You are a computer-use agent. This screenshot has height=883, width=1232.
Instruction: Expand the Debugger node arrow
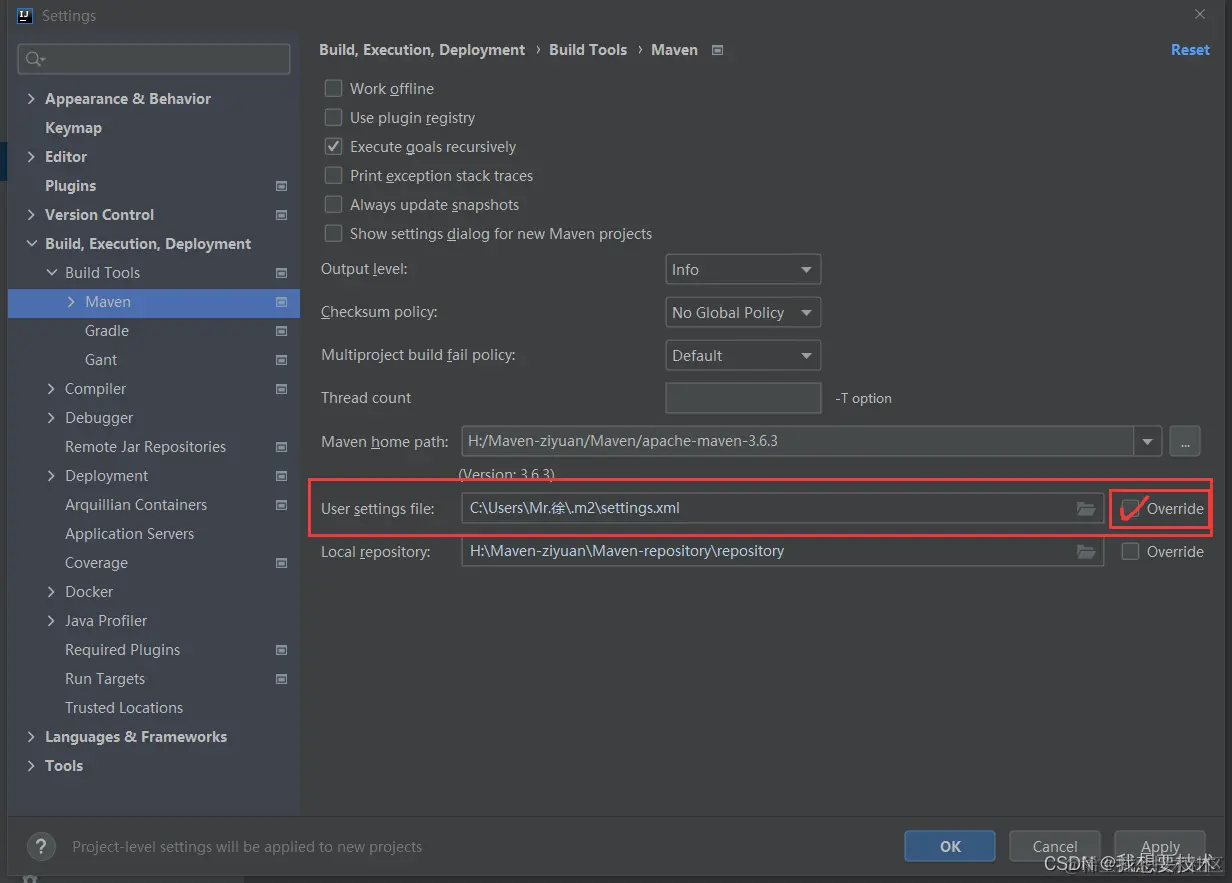[x=51, y=418]
